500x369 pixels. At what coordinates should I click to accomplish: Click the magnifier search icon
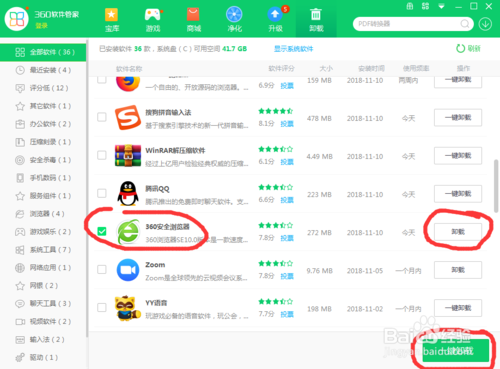465,24
